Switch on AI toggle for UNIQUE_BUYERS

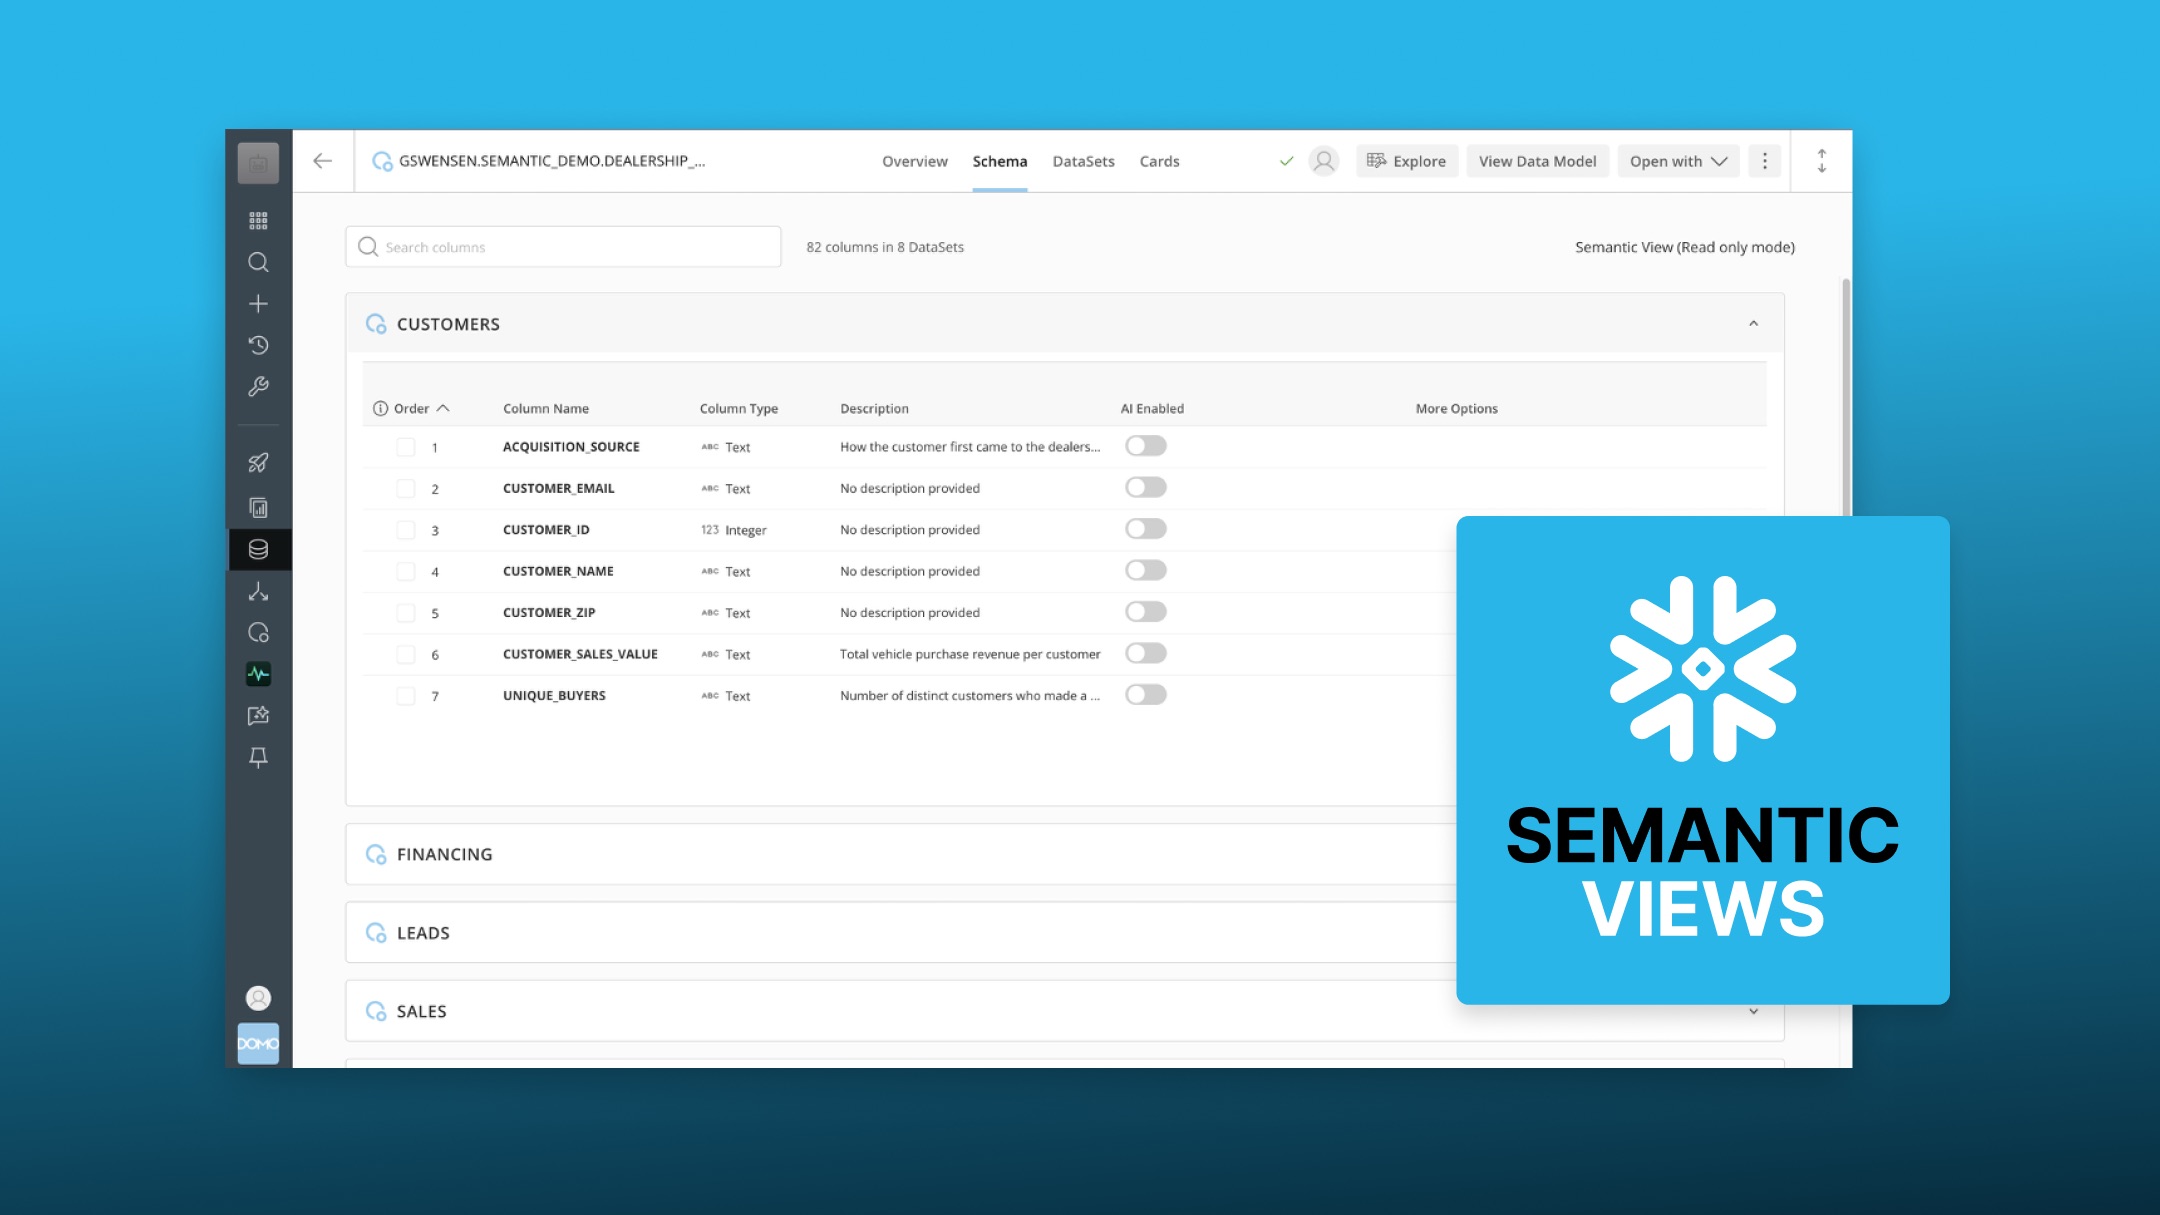click(1146, 695)
